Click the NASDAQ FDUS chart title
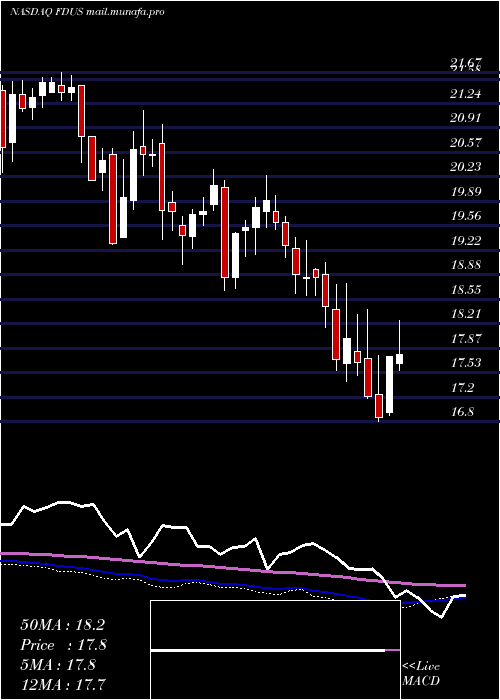 pyautogui.click(x=87, y=12)
